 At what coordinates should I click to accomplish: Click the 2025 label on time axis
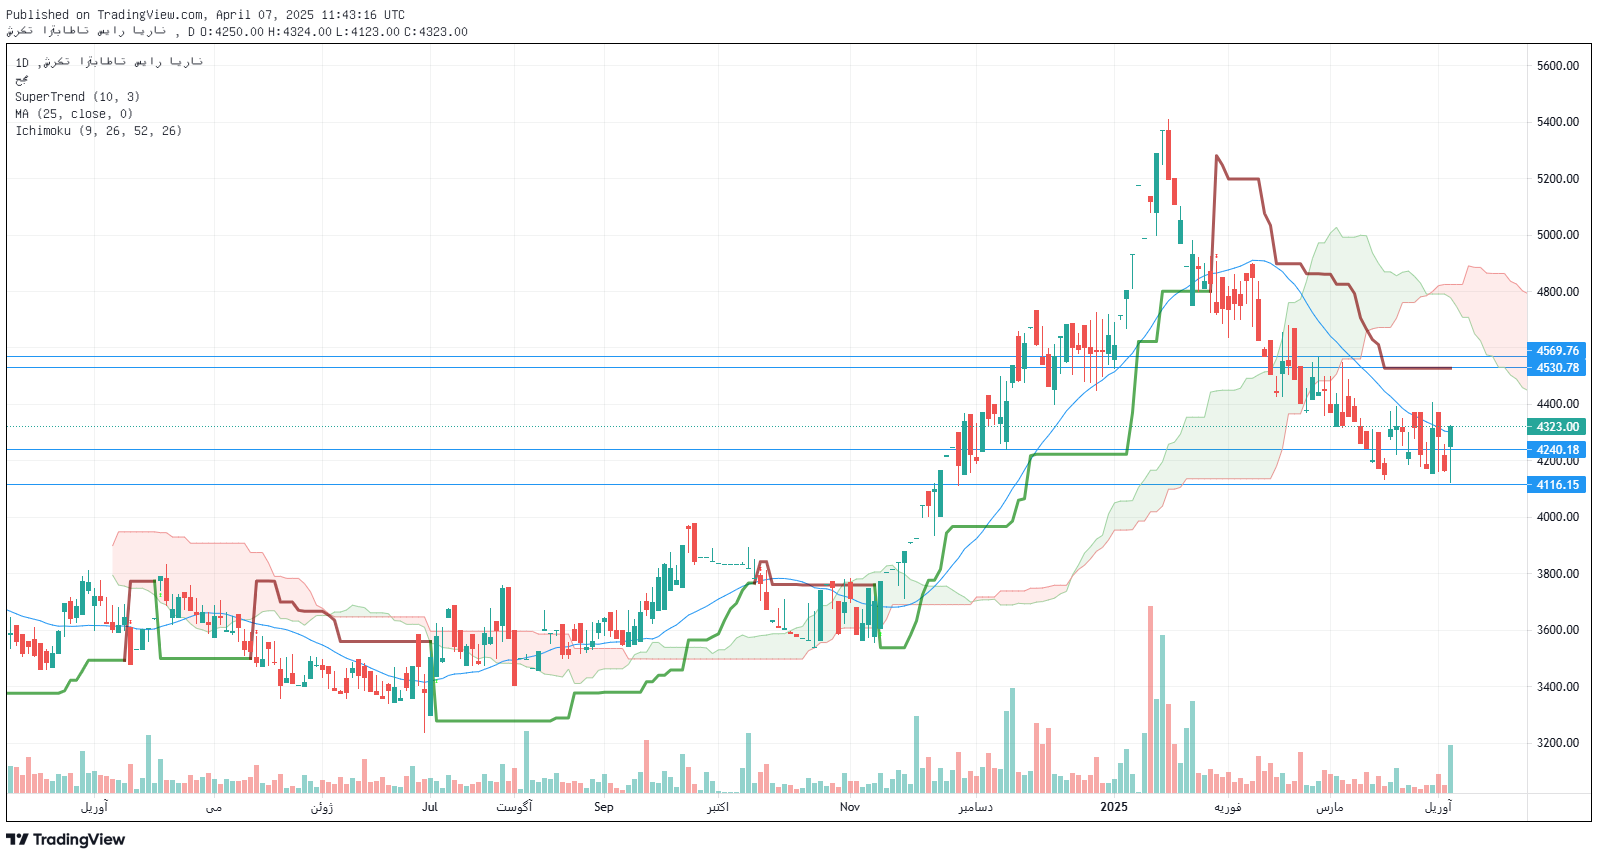point(1113,807)
